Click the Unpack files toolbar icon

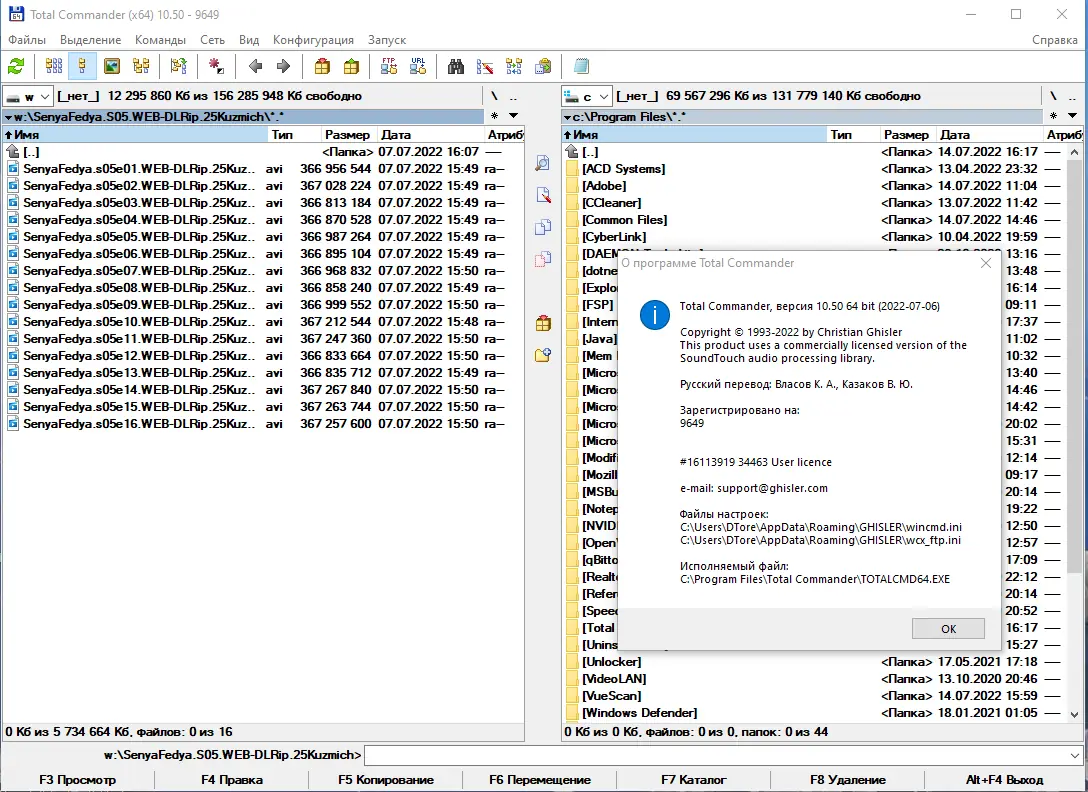click(x=353, y=67)
